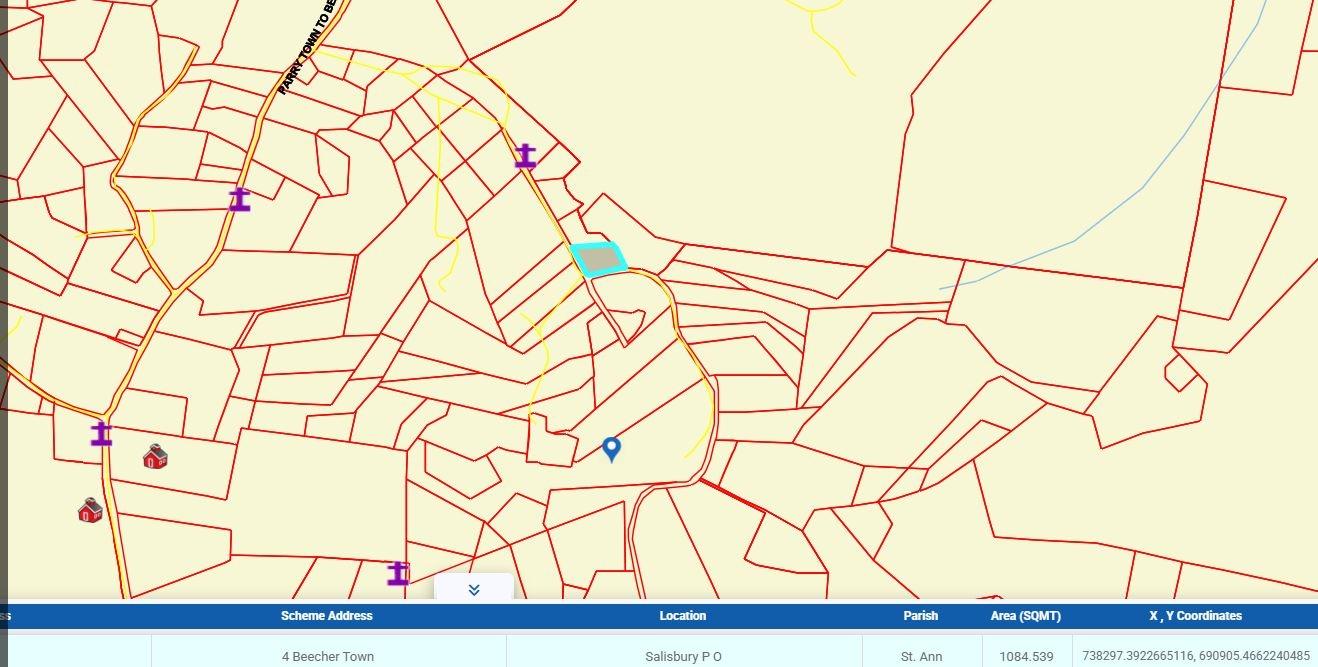Click purple church marker above the red buildings
The width and height of the screenshot is (1318, 667).
pos(101,434)
